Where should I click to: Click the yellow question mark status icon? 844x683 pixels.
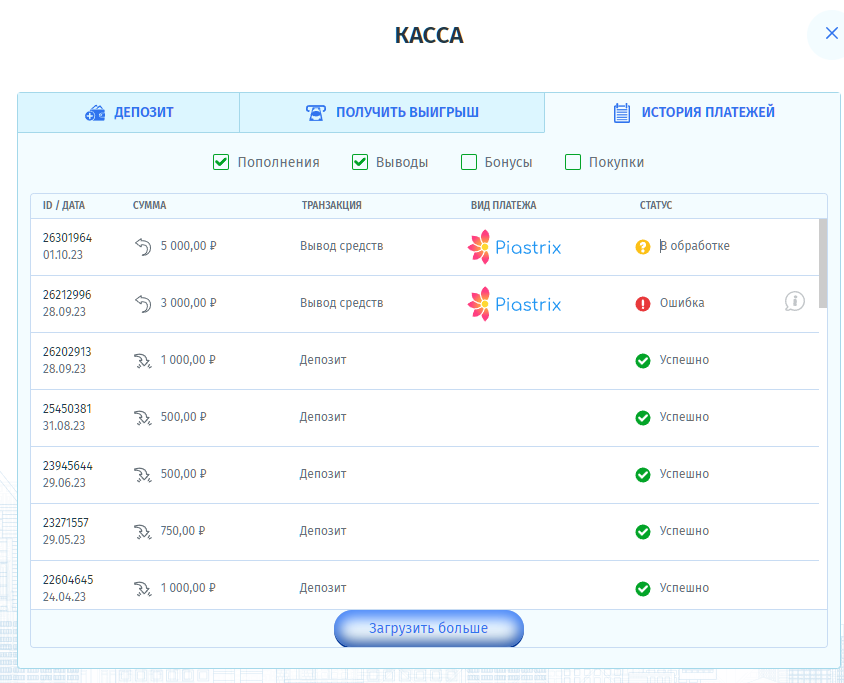(643, 246)
